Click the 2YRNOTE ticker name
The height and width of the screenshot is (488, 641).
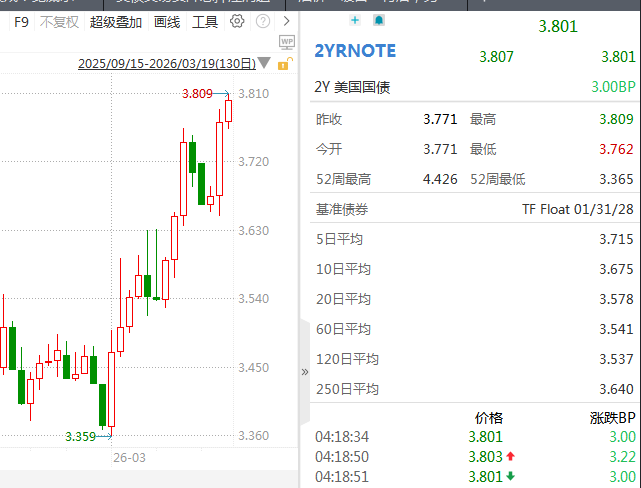(x=355, y=51)
